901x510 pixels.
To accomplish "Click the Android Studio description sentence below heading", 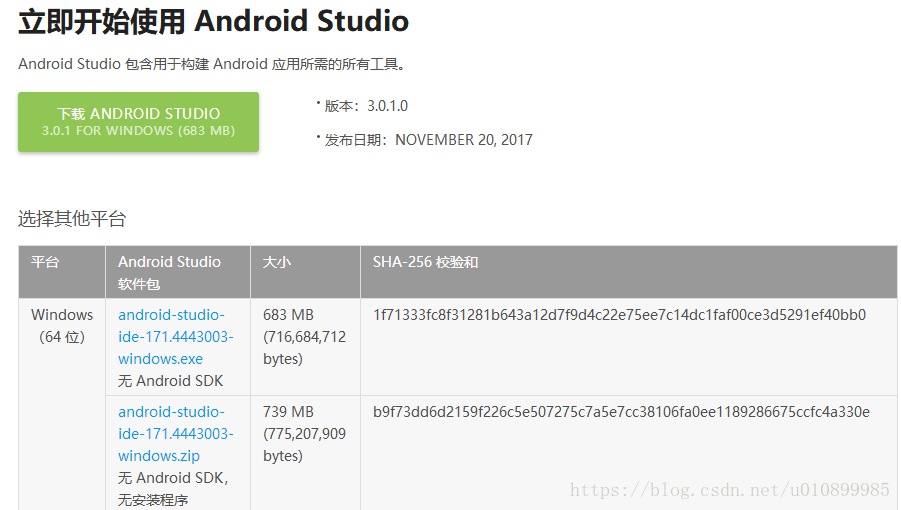I will [212, 64].
